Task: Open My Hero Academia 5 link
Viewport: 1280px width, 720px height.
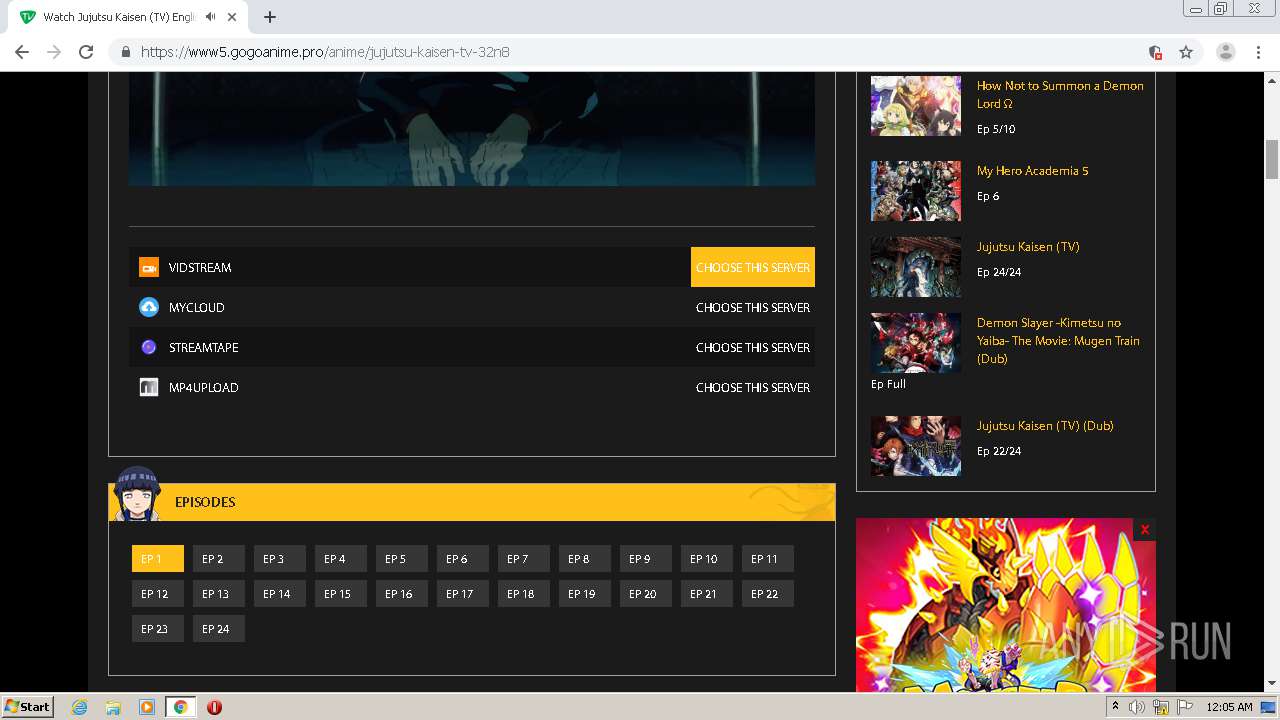Action: (x=1033, y=171)
